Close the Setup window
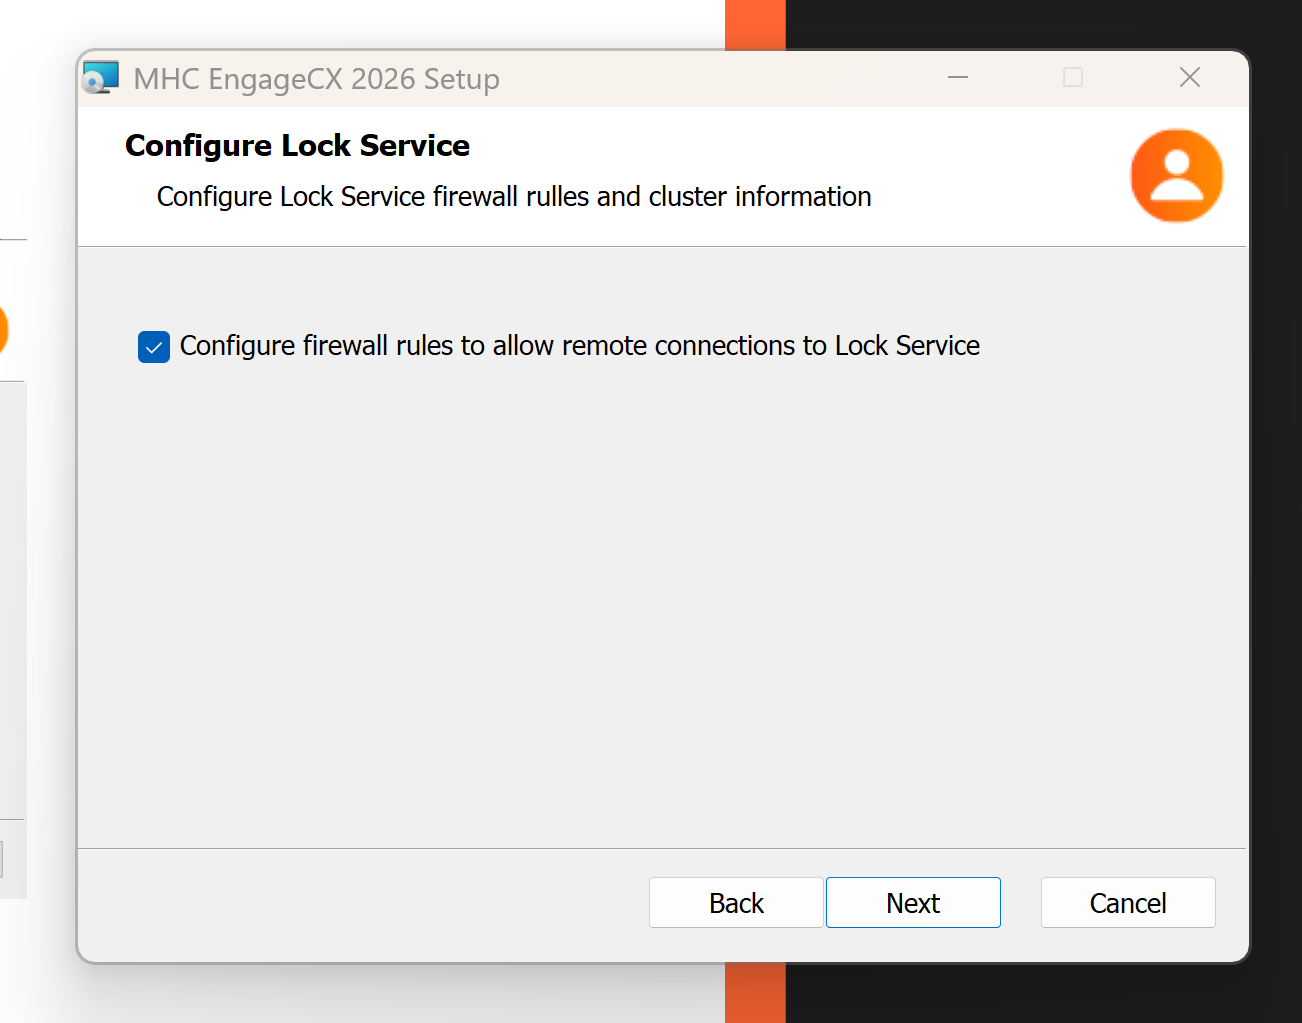This screenshot has width=1302, height=1023. pyautogui.click(x=1190, y=77)
